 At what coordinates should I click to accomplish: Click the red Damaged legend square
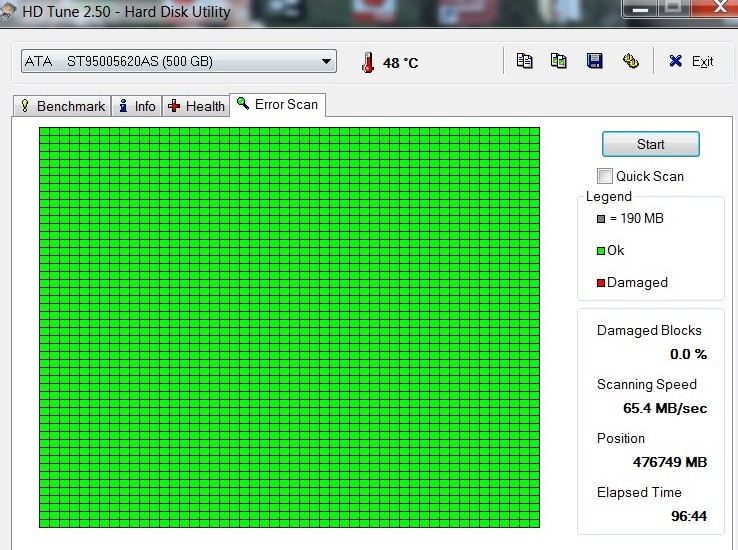pos(600,283)
